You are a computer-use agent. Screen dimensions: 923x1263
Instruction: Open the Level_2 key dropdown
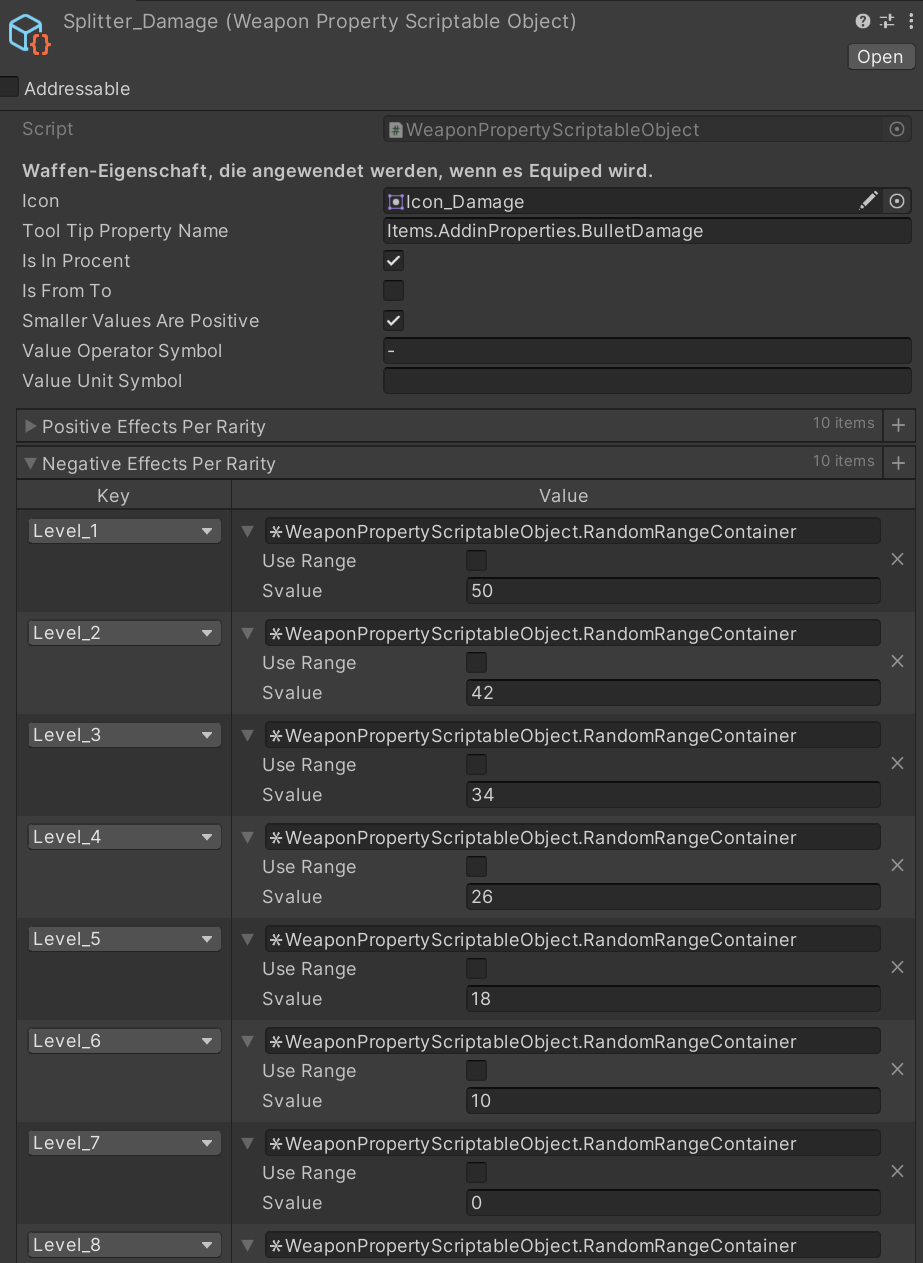(x=124, y=633)
